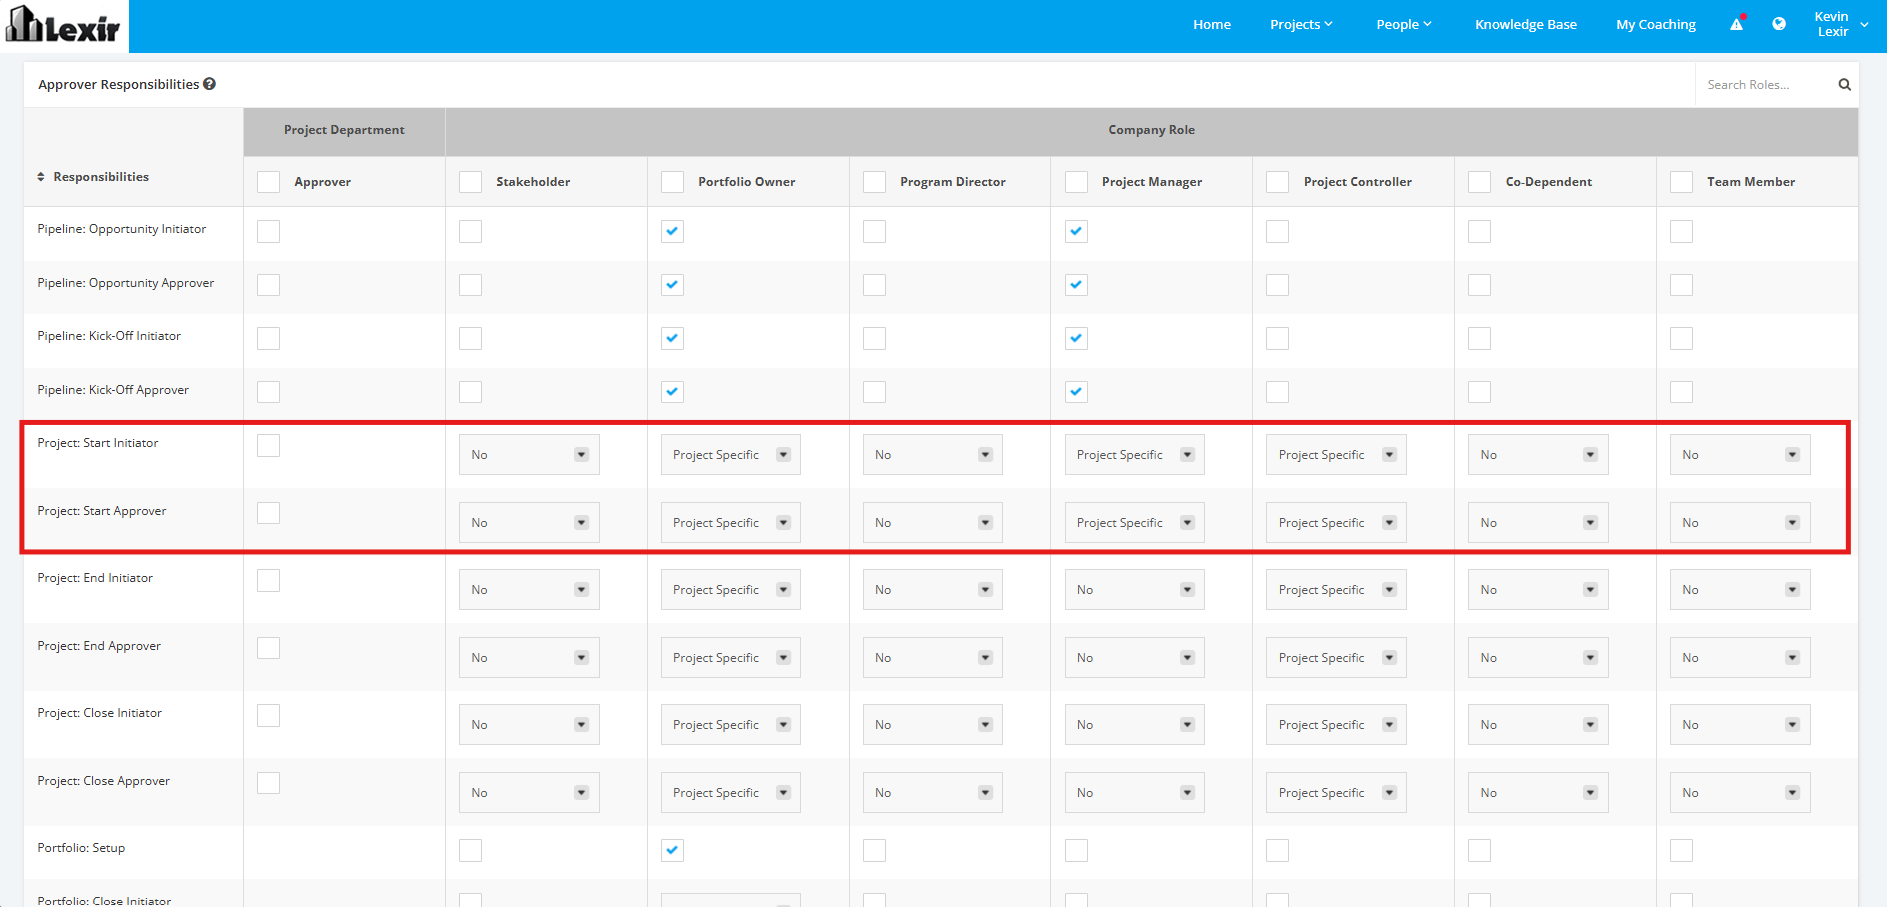Open help icon next to Approver Responsibilities
1887x907 pixels.
210,84
